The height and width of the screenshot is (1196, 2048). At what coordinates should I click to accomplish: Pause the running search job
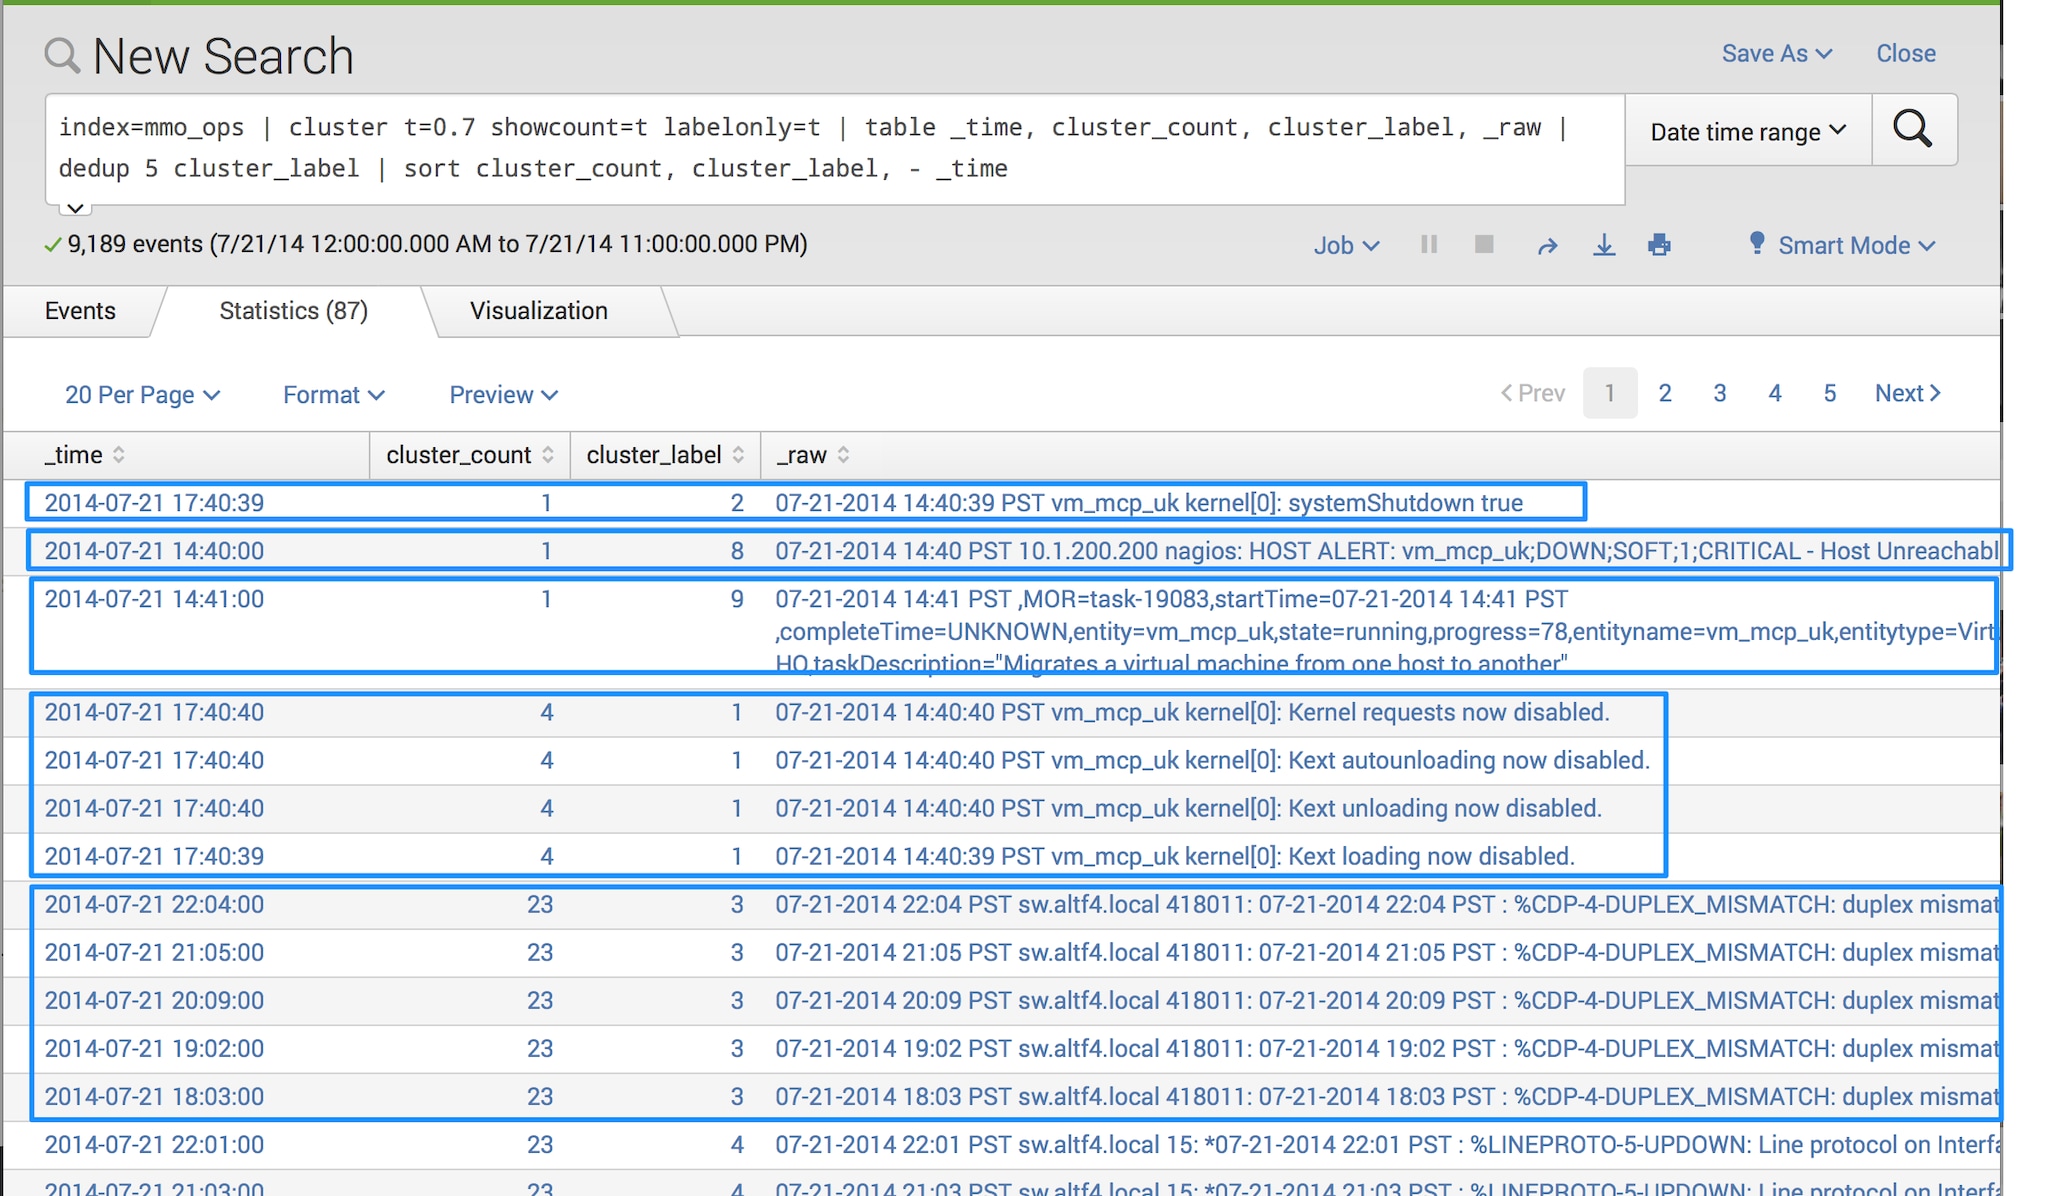[1428, 245]
